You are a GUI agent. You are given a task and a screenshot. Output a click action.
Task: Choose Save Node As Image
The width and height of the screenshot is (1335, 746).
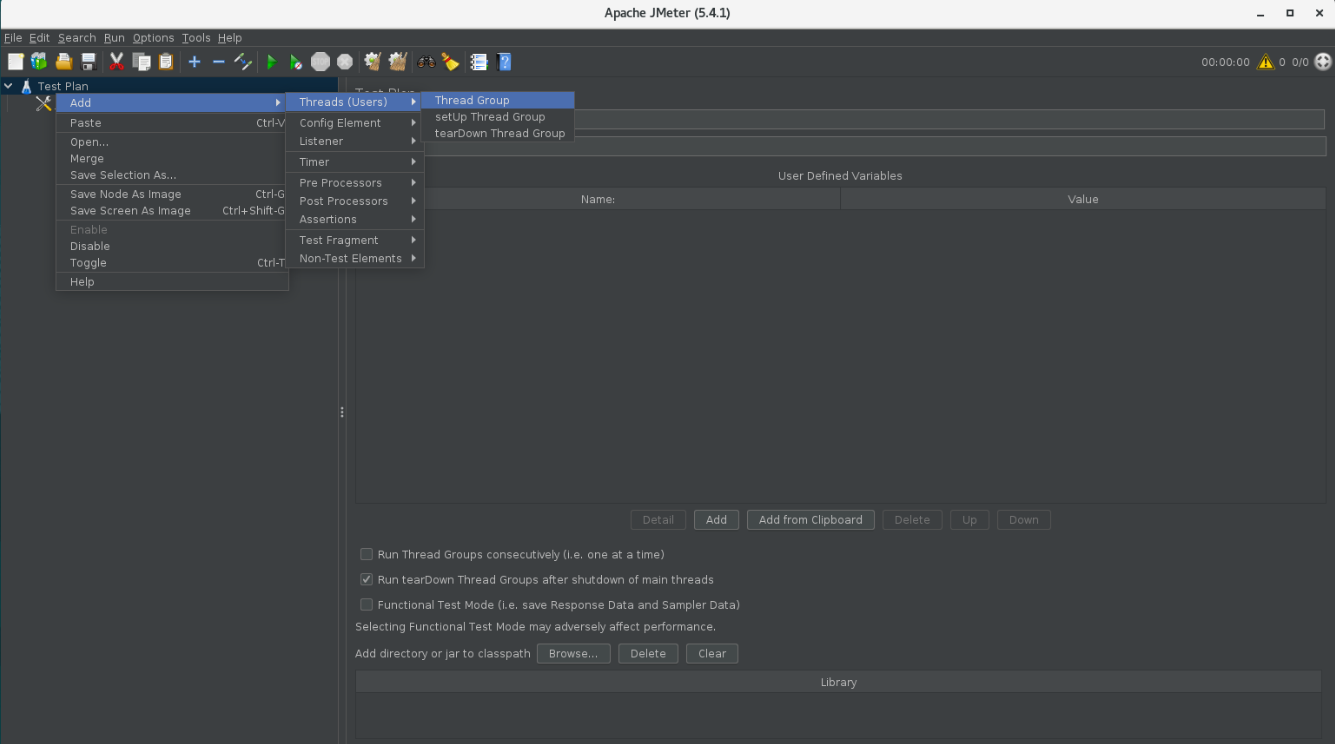click(x=172, y=194)
